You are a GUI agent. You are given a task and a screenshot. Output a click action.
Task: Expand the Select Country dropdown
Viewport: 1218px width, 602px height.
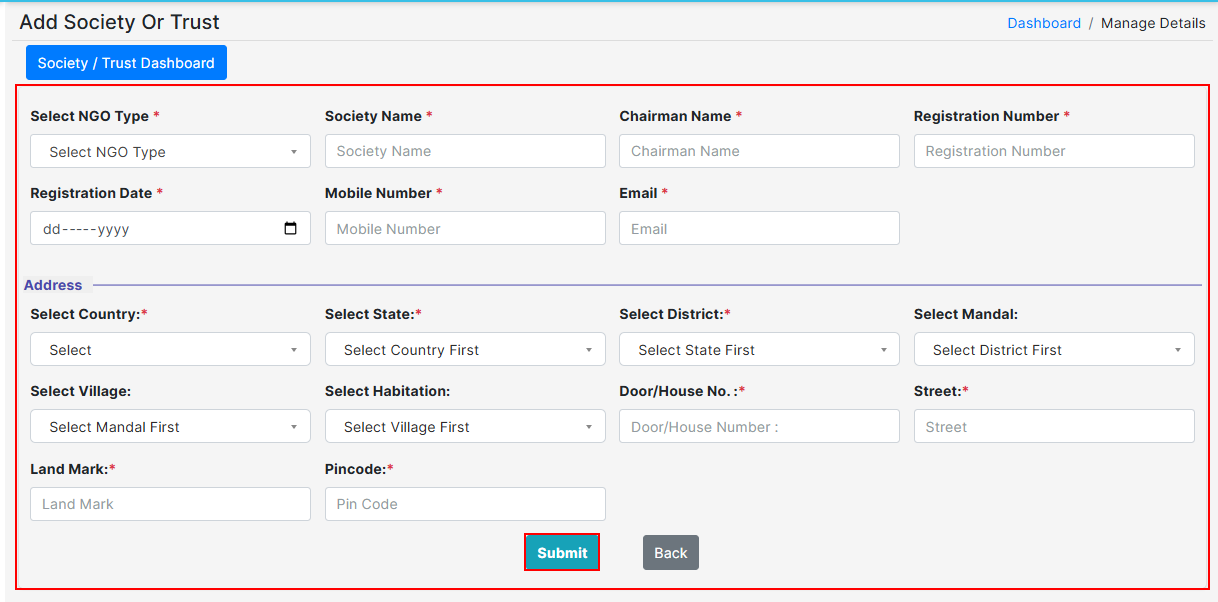[170, 350]
